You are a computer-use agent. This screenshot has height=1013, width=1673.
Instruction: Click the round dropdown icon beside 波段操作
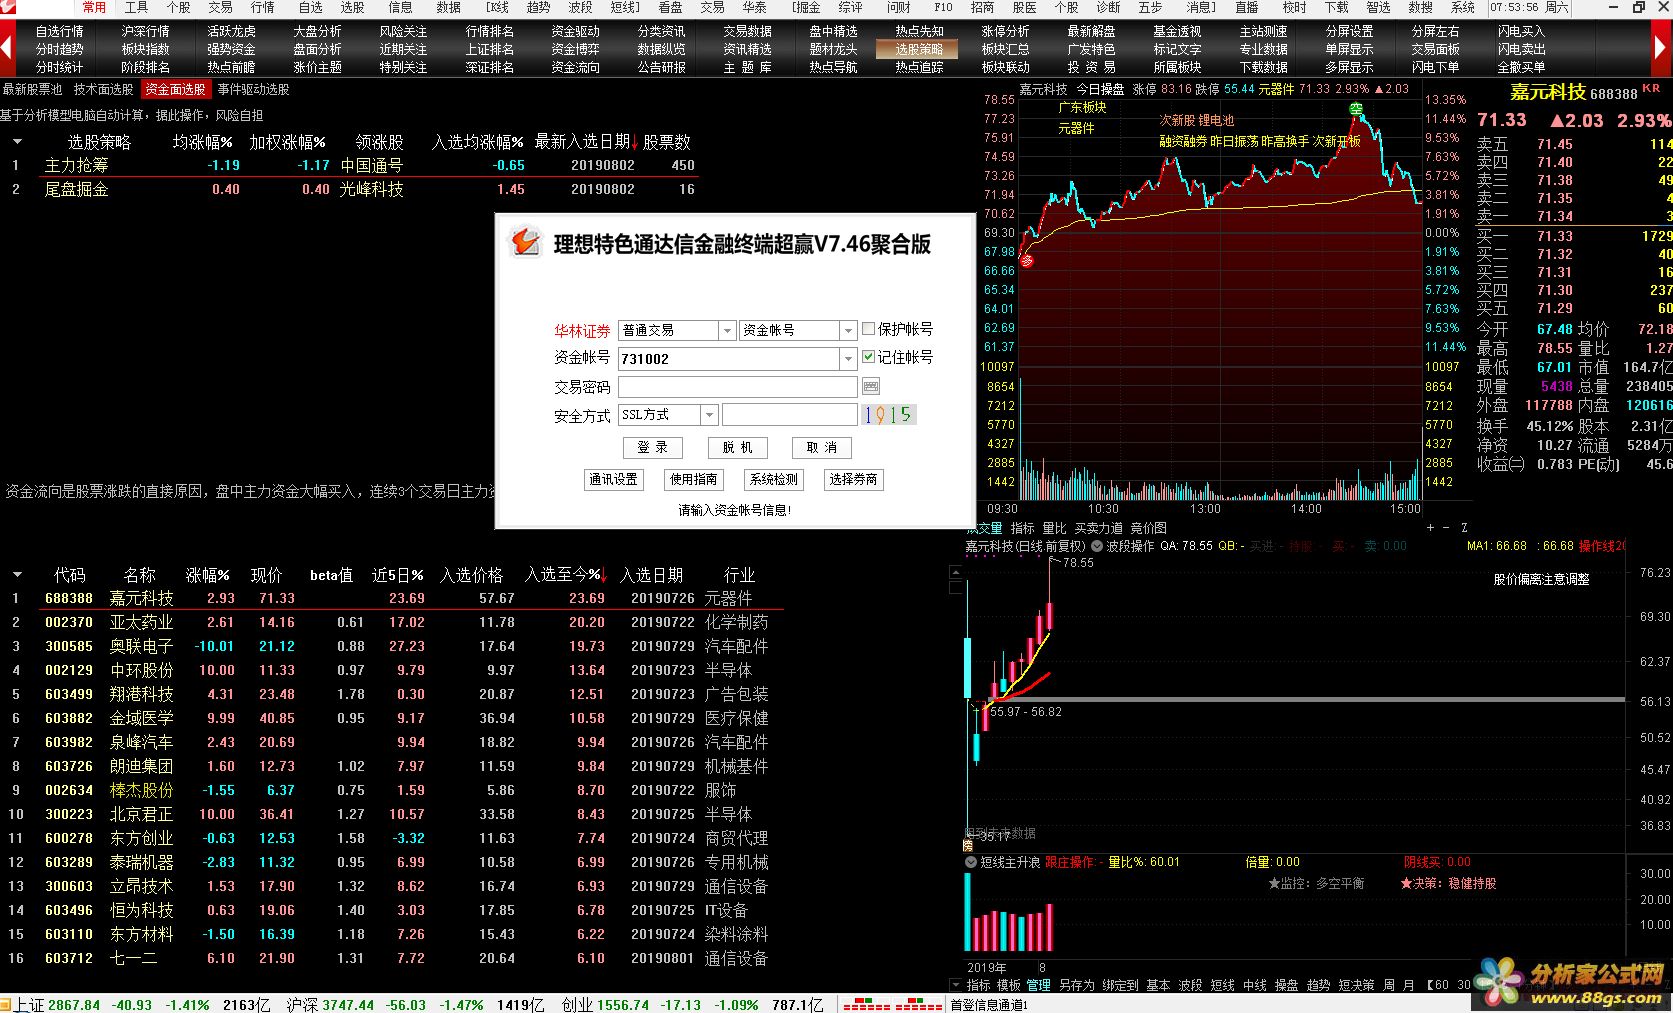pyautogui.click(x=1097, y=546)
